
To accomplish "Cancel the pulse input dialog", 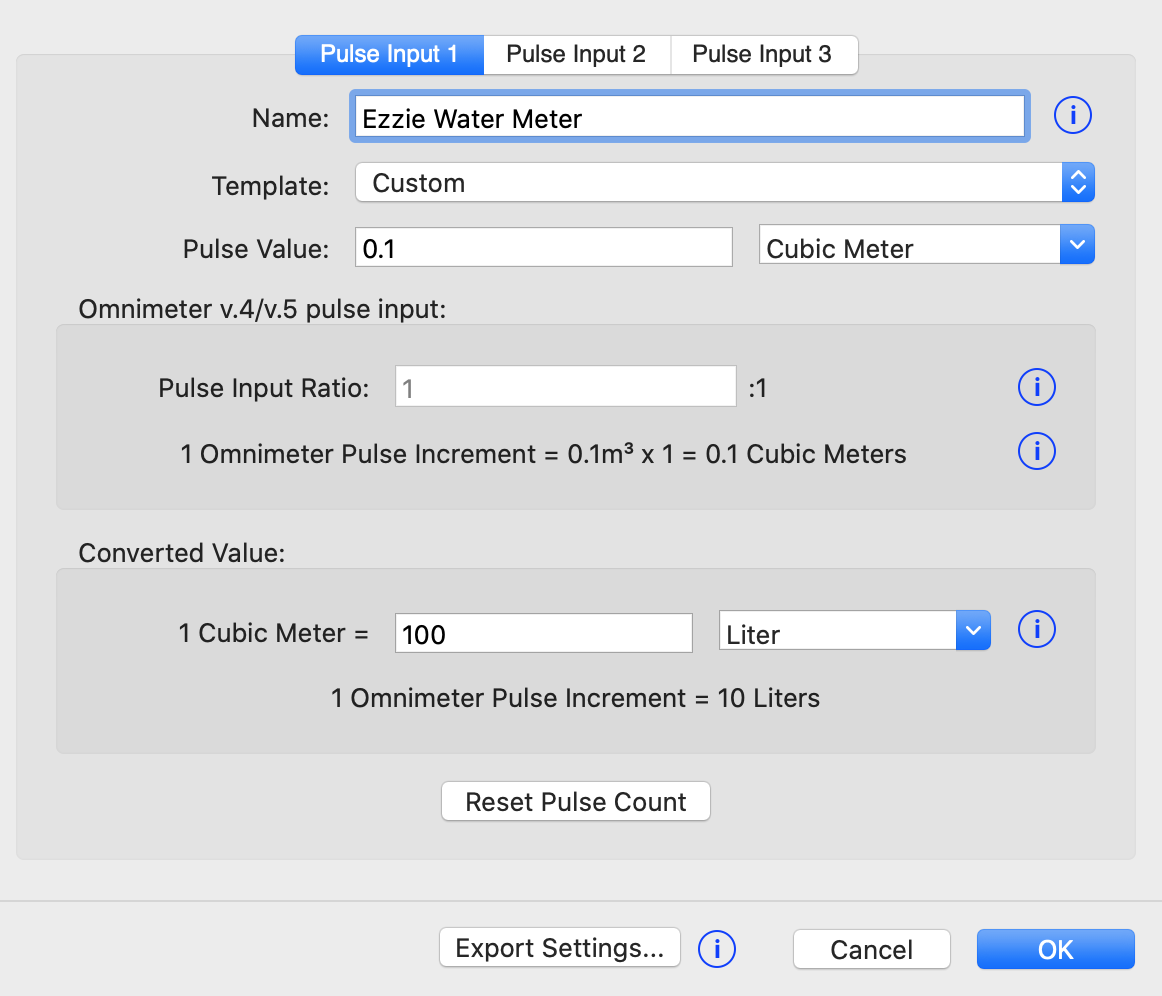I will 871,949.
